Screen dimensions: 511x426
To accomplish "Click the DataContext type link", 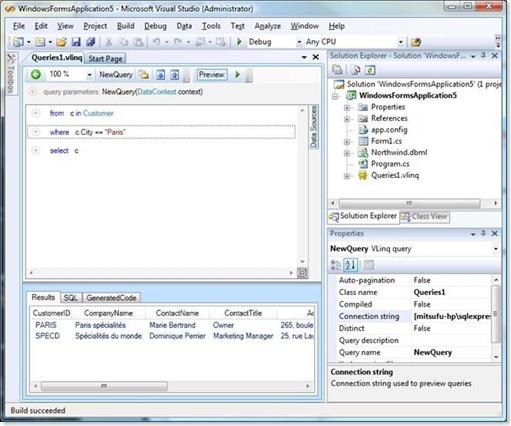I will [156, 92].
